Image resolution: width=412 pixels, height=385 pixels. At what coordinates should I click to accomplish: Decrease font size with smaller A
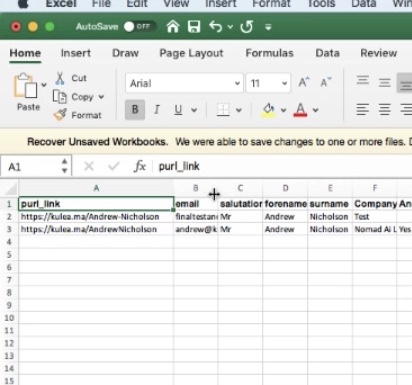pos(326,82)
